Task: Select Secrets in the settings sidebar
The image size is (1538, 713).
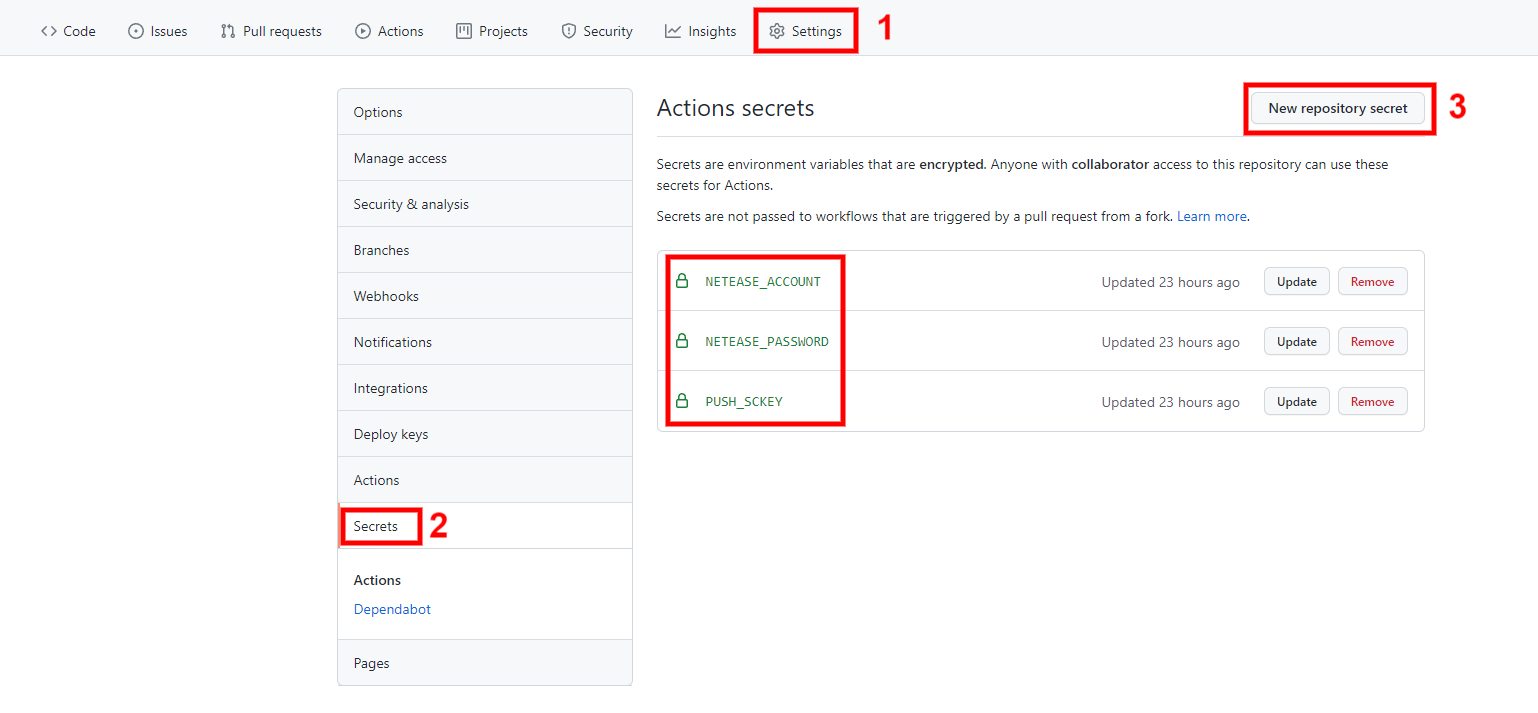Action: click(x=376, y=526)
